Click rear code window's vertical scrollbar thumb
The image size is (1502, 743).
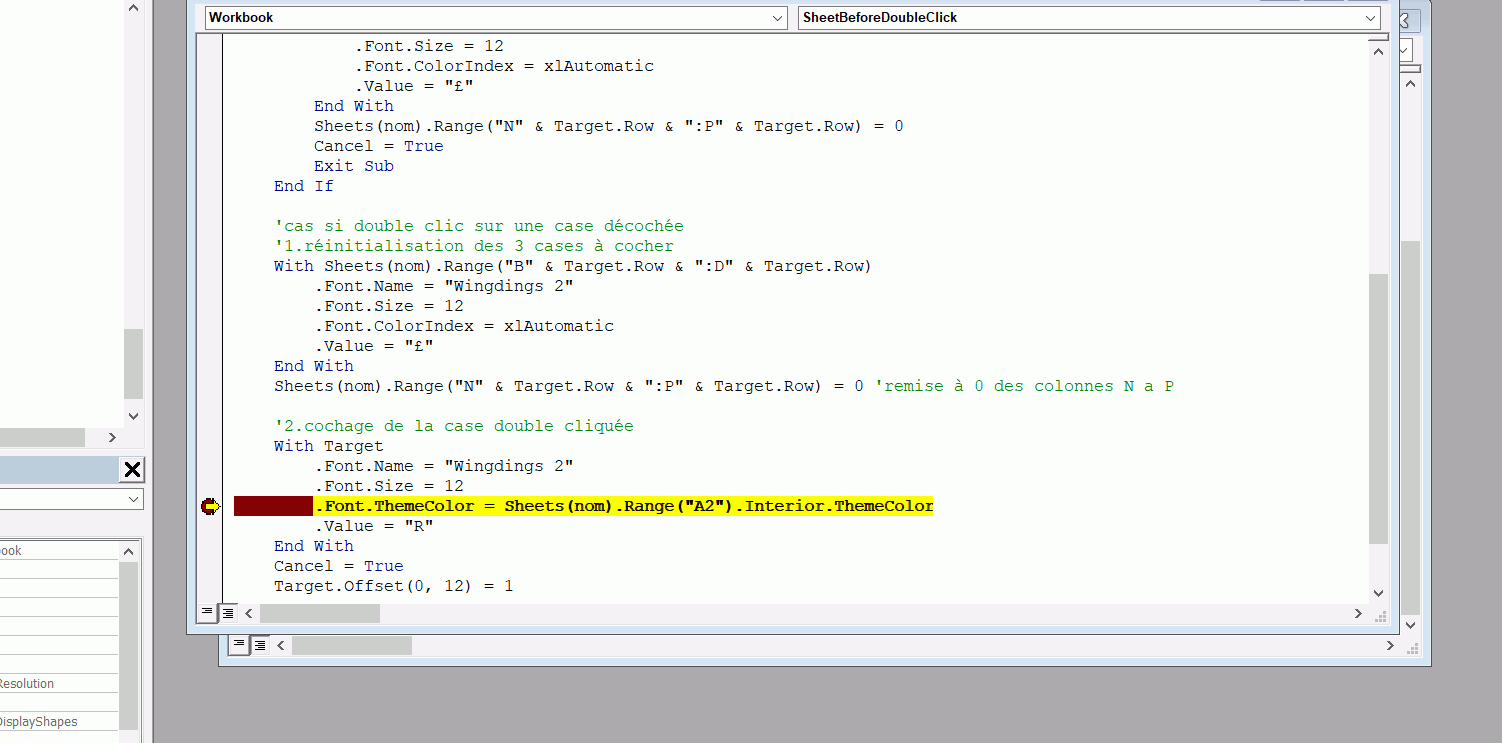(x=1411, y=427)
